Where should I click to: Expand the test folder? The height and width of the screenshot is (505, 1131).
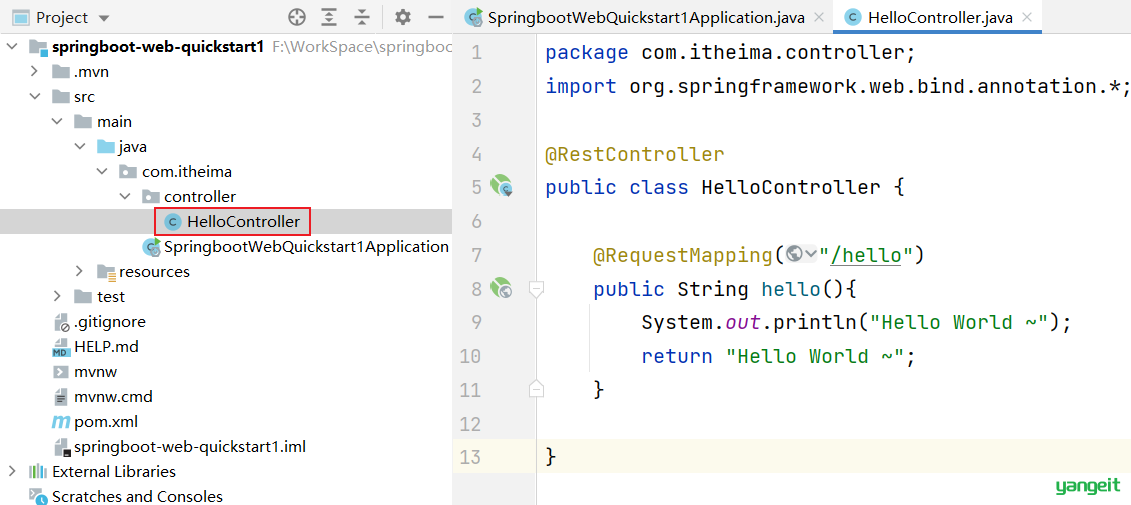tap(57, 297)
